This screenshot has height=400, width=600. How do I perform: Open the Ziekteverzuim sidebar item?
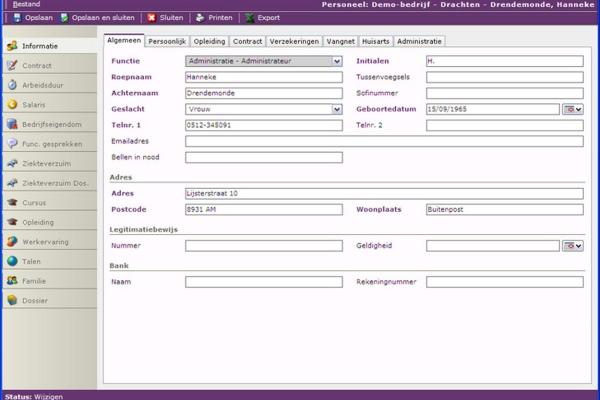point(50,162)
